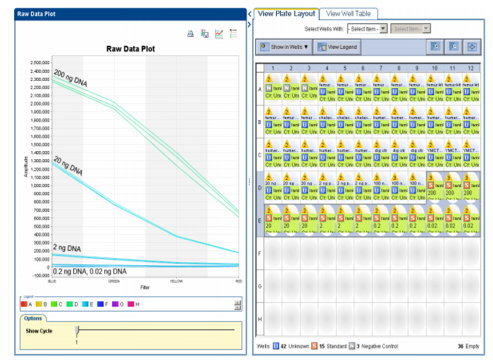Click the '36 Empty' wells count
Image resolution: width=493 pixels, height=361 pixels.
tap(468, 346)
